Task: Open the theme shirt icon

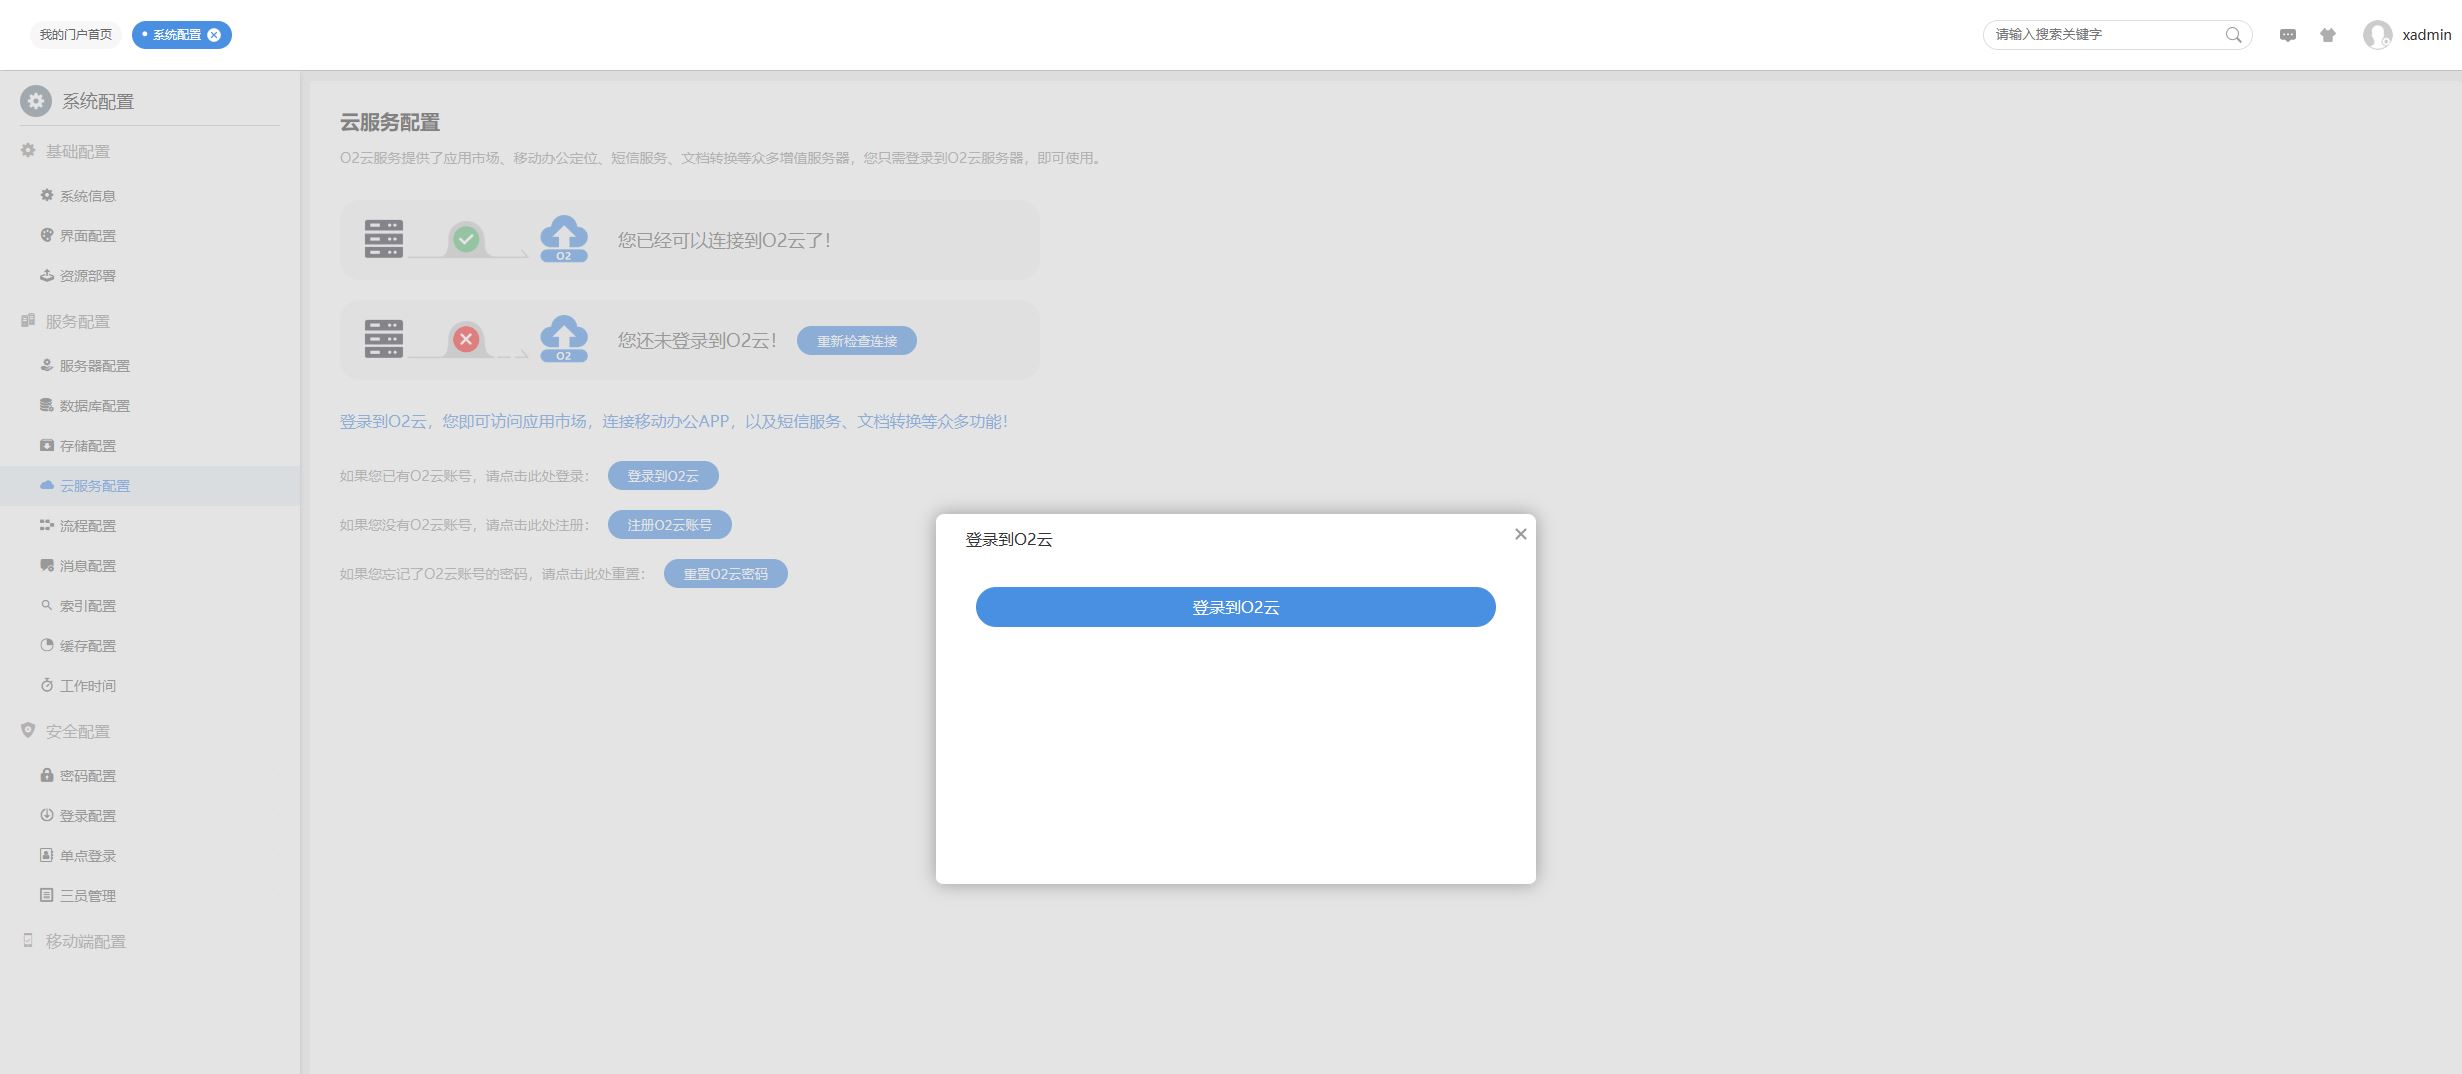Action: [2328, 35]
